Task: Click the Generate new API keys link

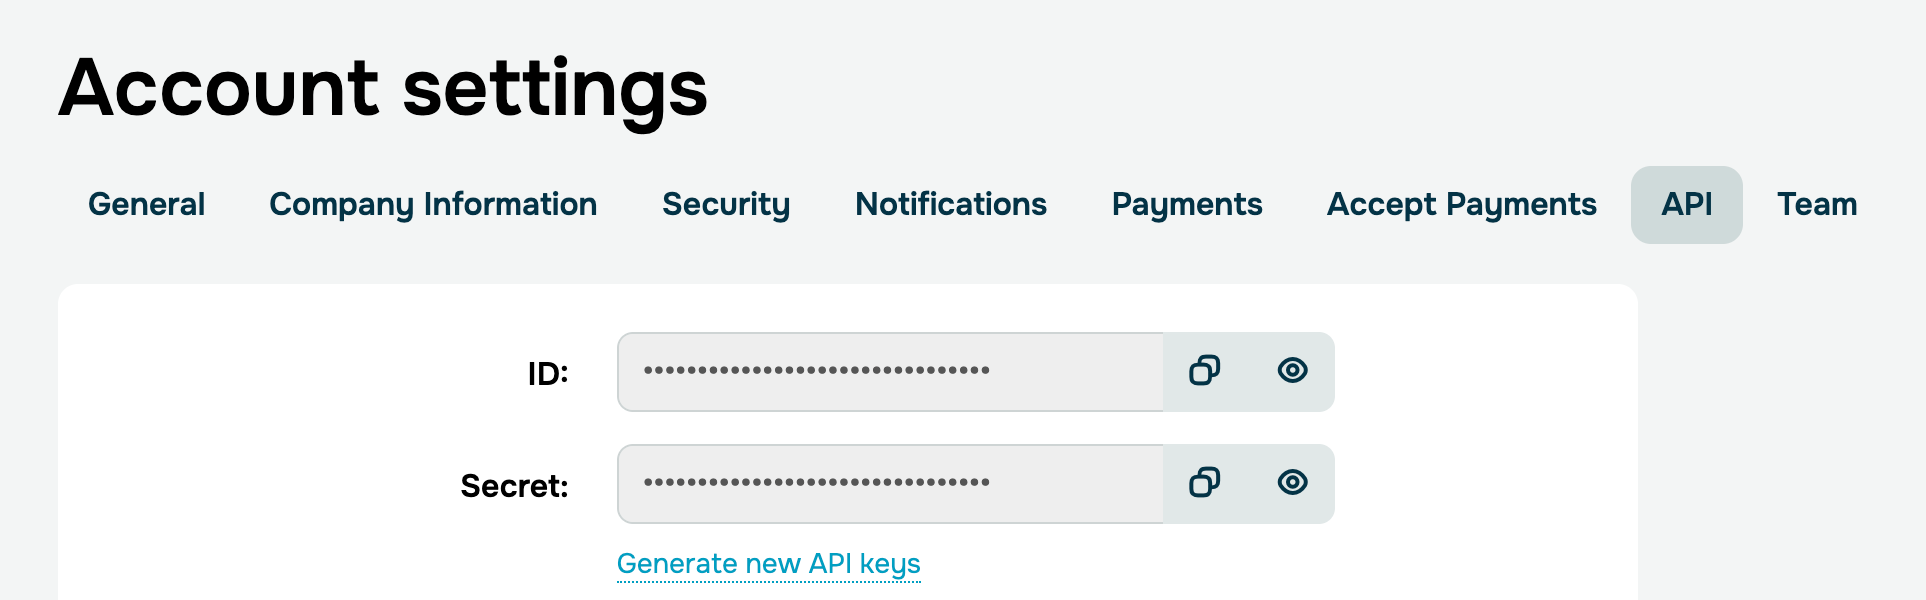Action: tap(768, 564)
